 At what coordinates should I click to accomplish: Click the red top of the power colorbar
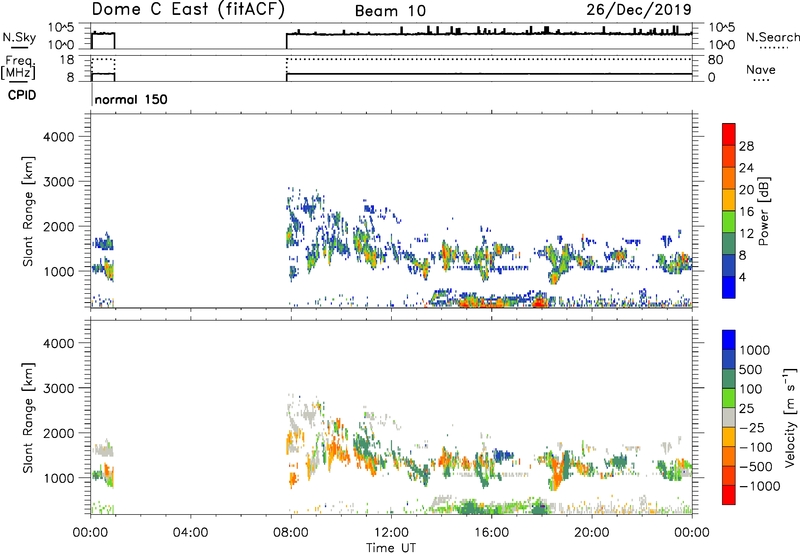click(x=729, y=134)
